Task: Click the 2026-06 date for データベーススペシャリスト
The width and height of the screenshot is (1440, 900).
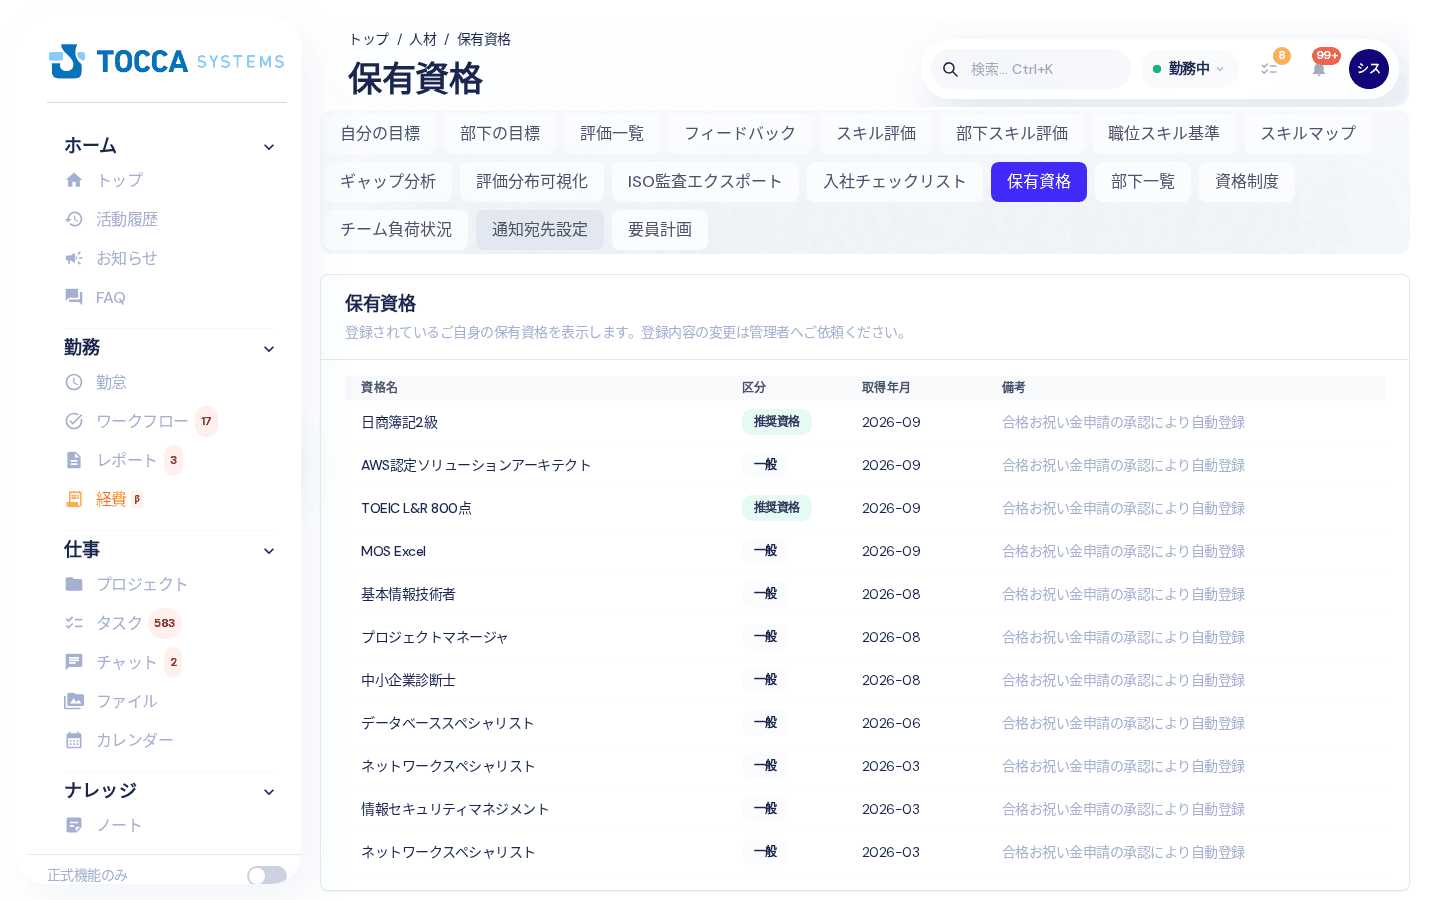Action: [x=891, y=723]
